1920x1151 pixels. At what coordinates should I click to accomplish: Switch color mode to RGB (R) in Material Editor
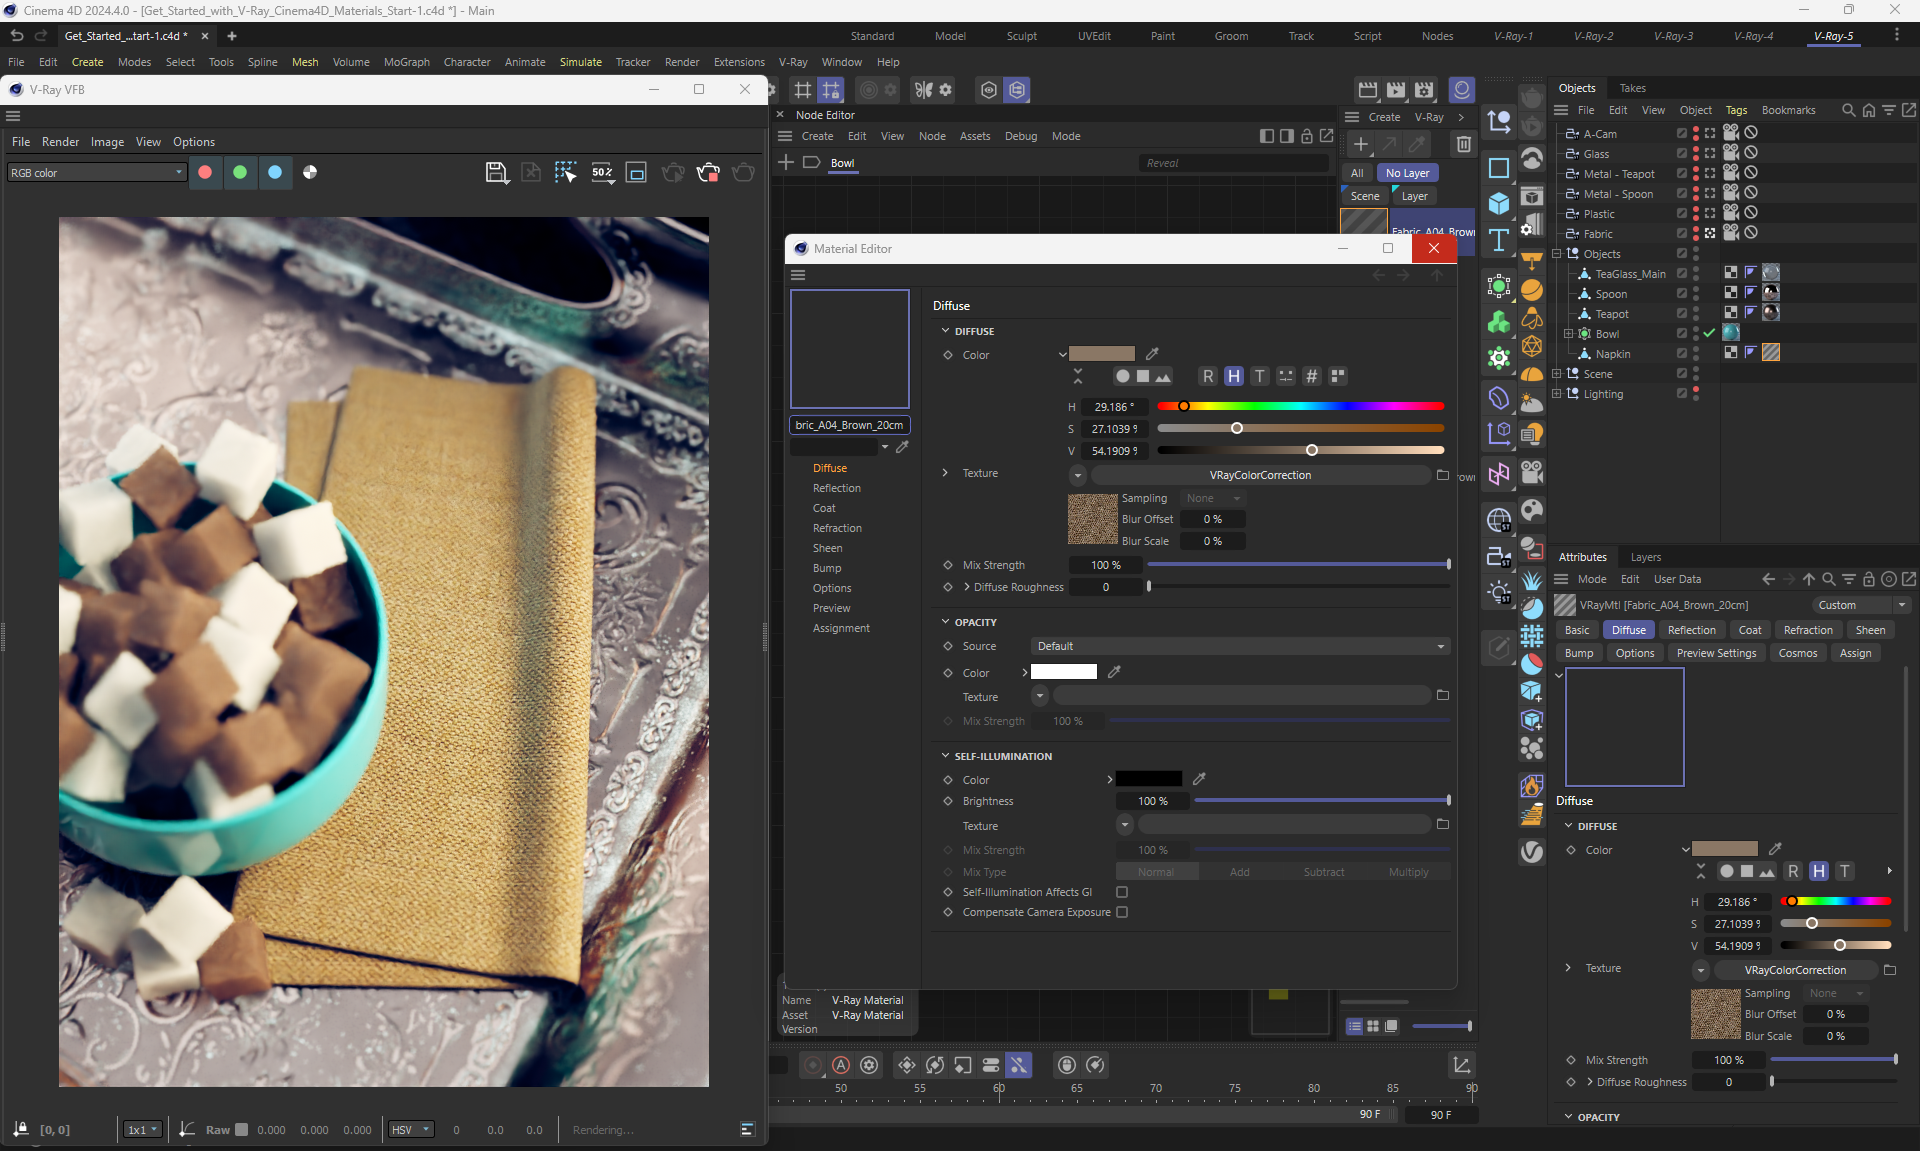(x=1208, y=376)
